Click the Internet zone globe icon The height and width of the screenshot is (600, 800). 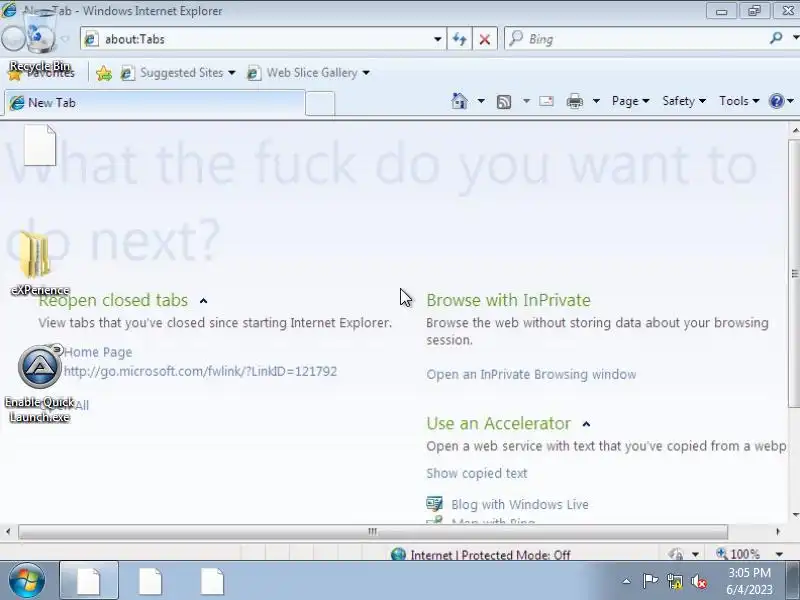click(x=398, y=554)
